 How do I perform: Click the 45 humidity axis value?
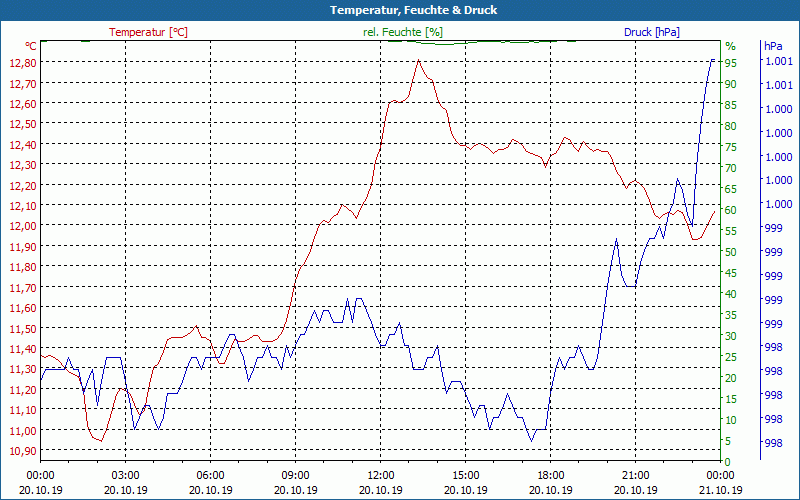click(731, 273)
